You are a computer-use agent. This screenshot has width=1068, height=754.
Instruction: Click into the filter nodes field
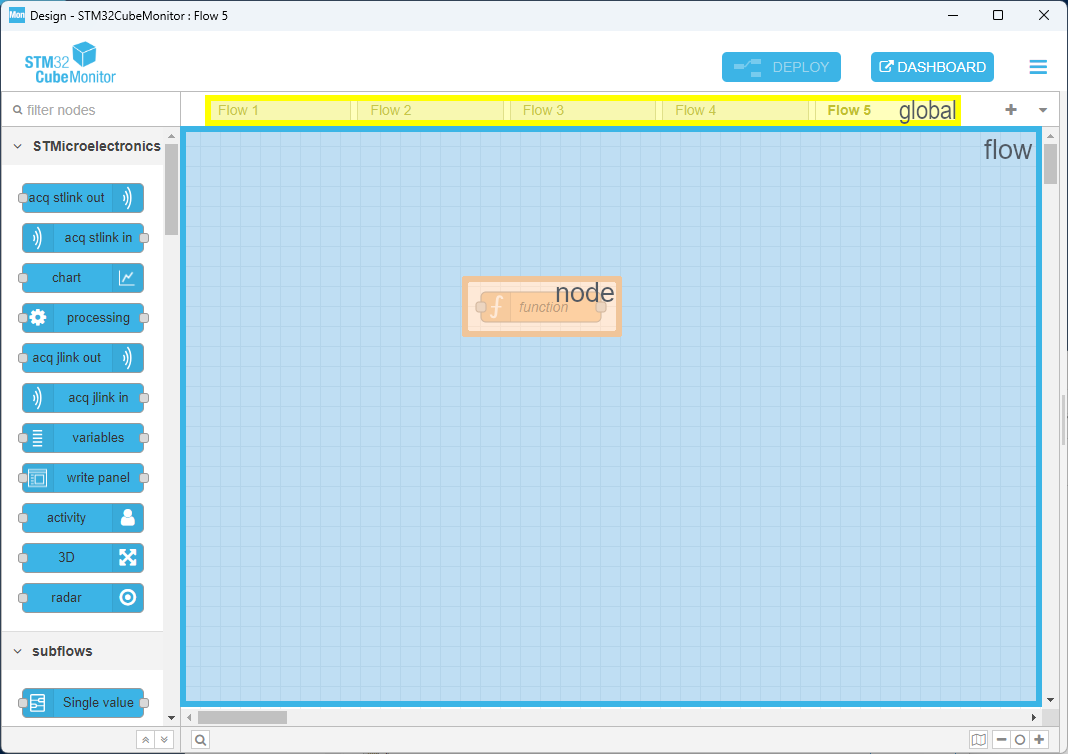[x=90, y=109]
